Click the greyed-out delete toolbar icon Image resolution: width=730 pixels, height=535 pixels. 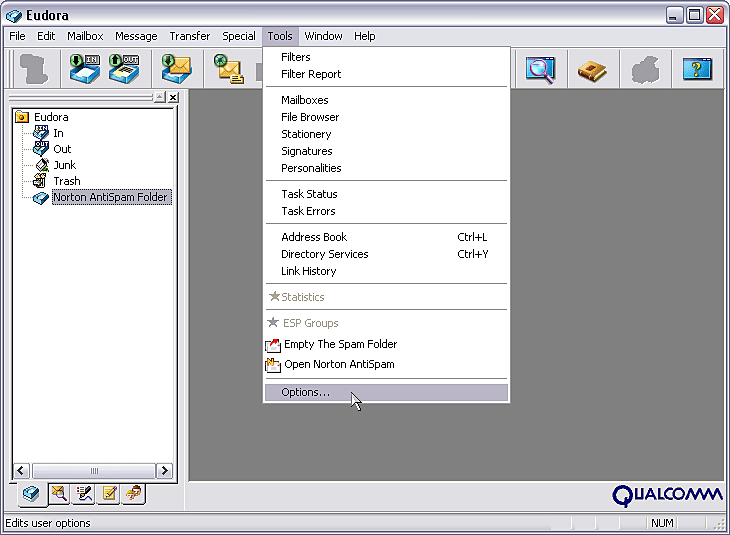coord(34,69)
